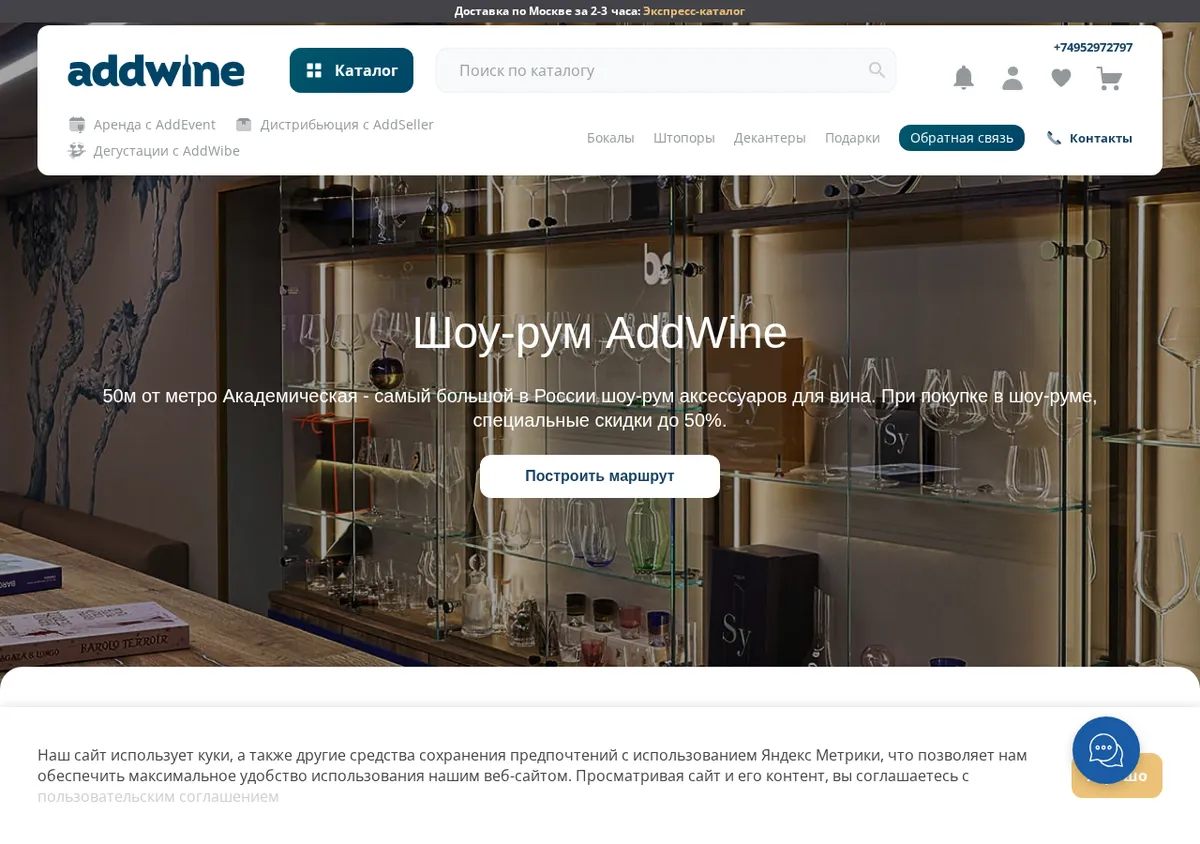Open the Экспресс-каталог link in top bar
Viewport: 1200px width, 844px height.
click(x=694, y=11)
